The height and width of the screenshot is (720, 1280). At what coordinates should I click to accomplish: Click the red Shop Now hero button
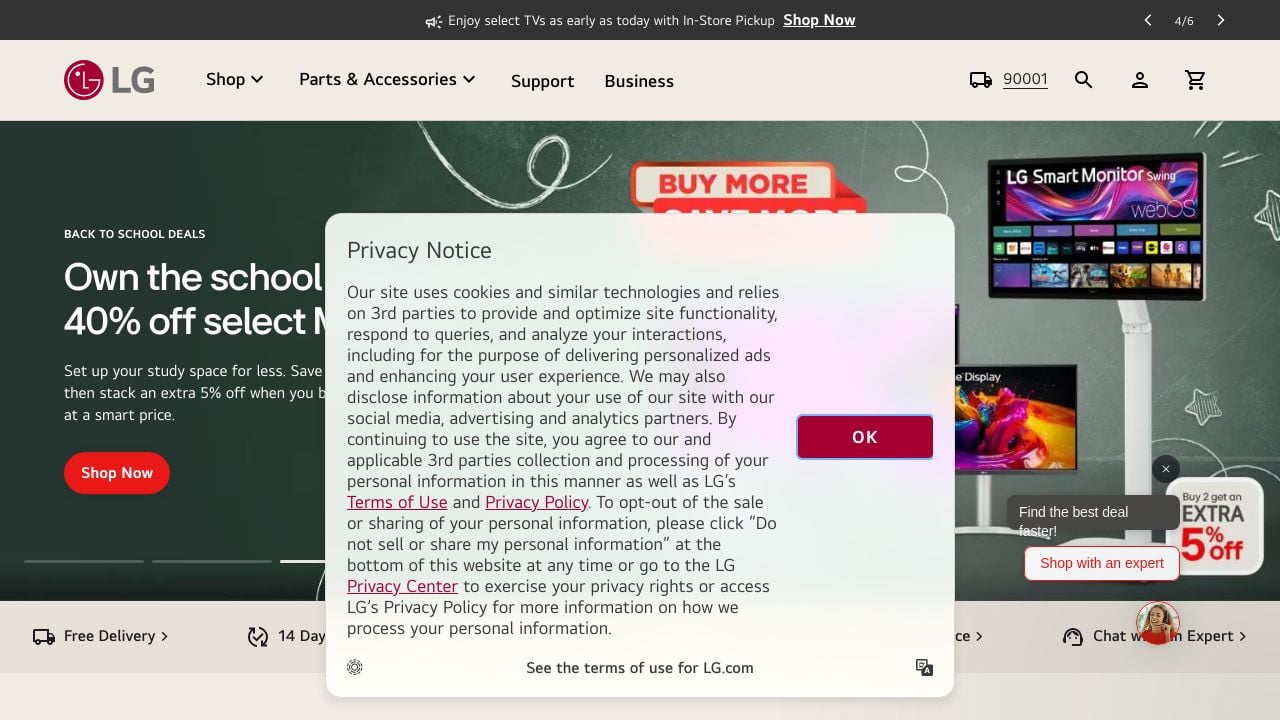click(117, 473)
